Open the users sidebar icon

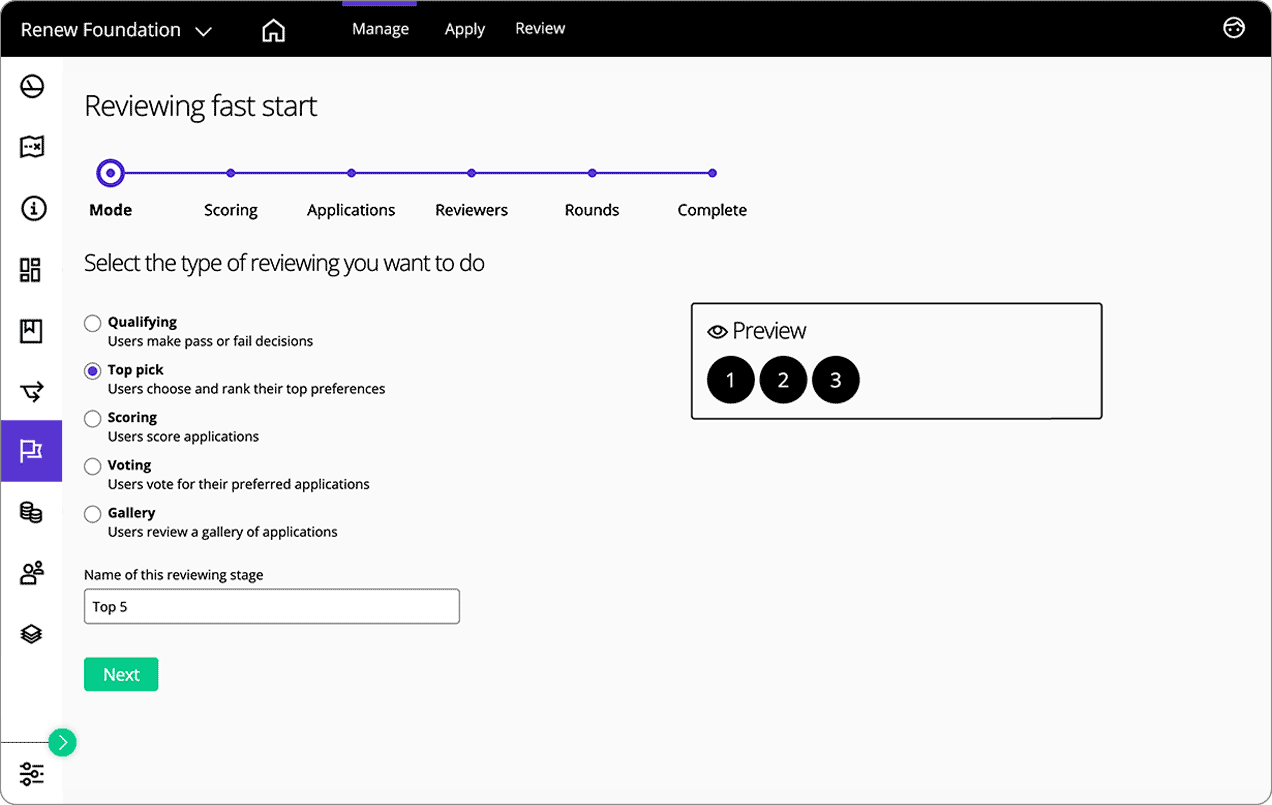click(x=32, y=573)
